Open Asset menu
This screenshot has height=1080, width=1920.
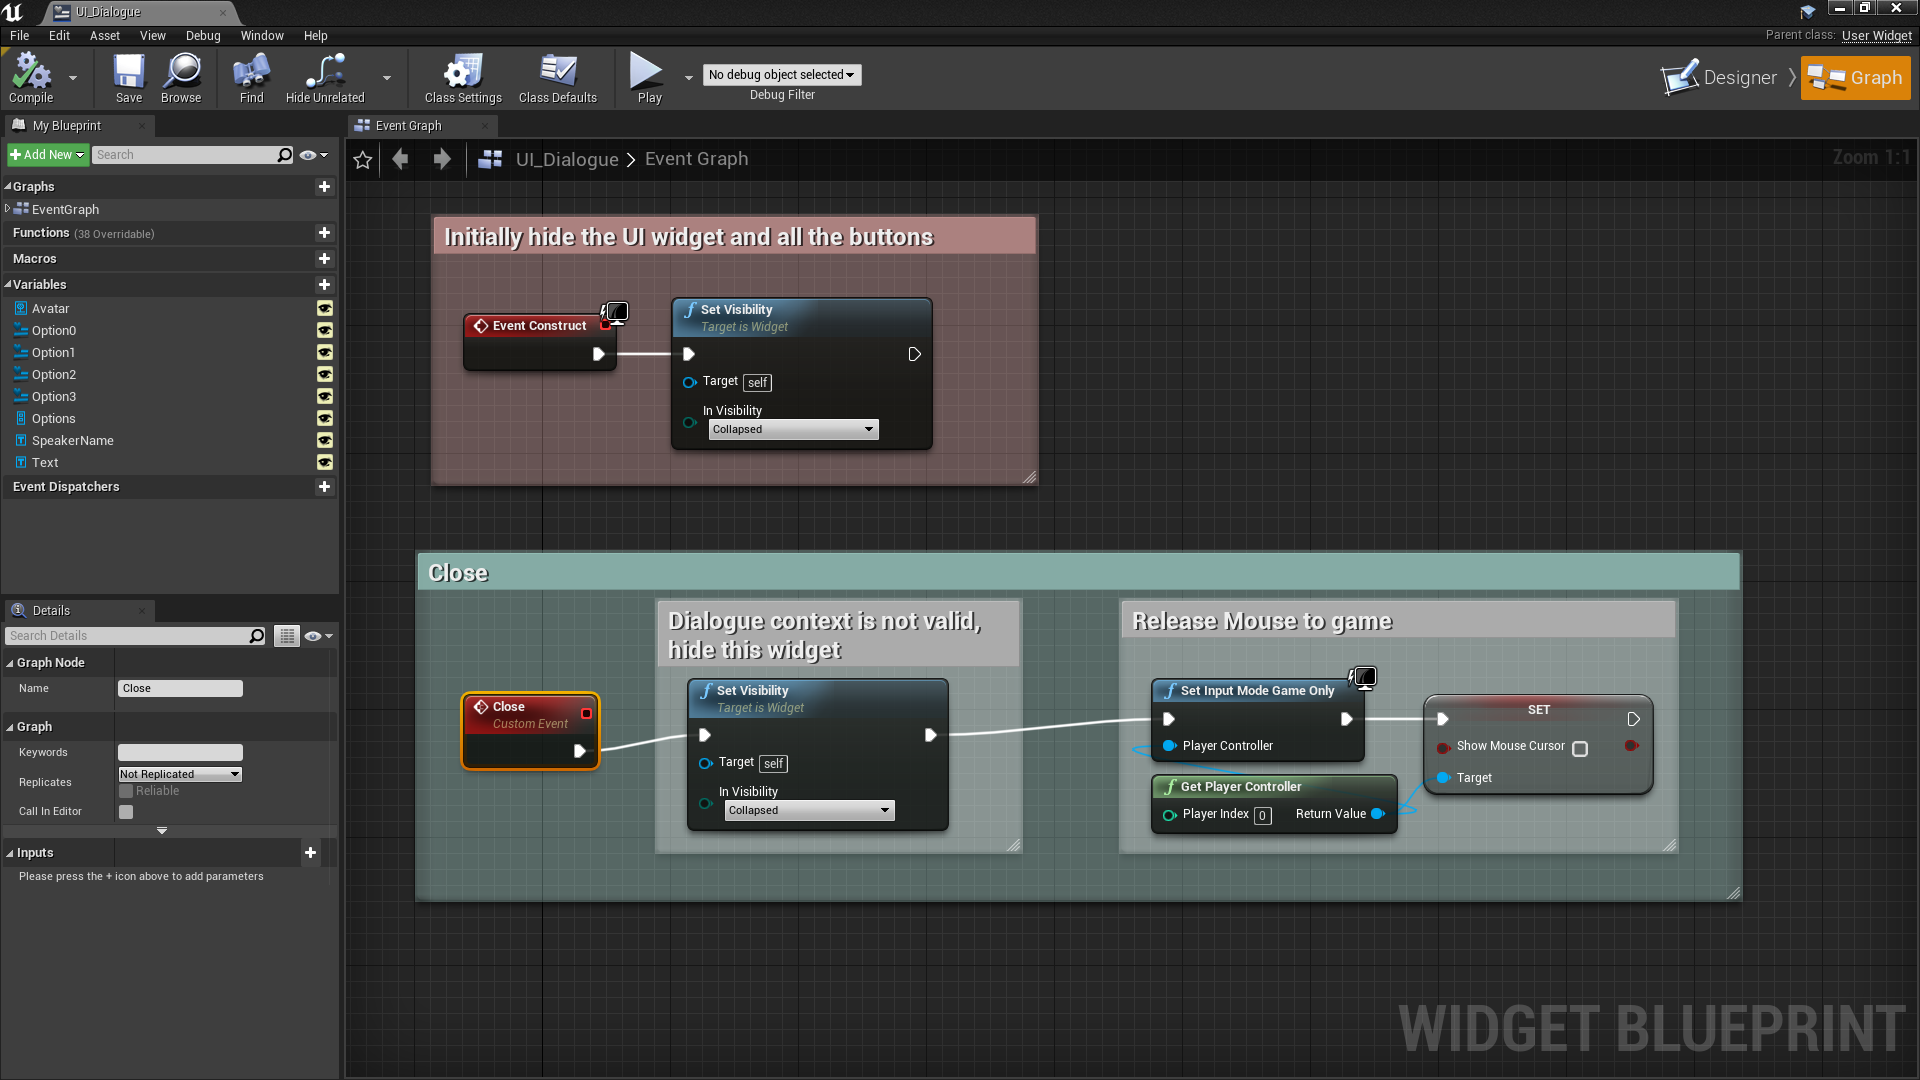pyautogui.click(x=105, y=36)
